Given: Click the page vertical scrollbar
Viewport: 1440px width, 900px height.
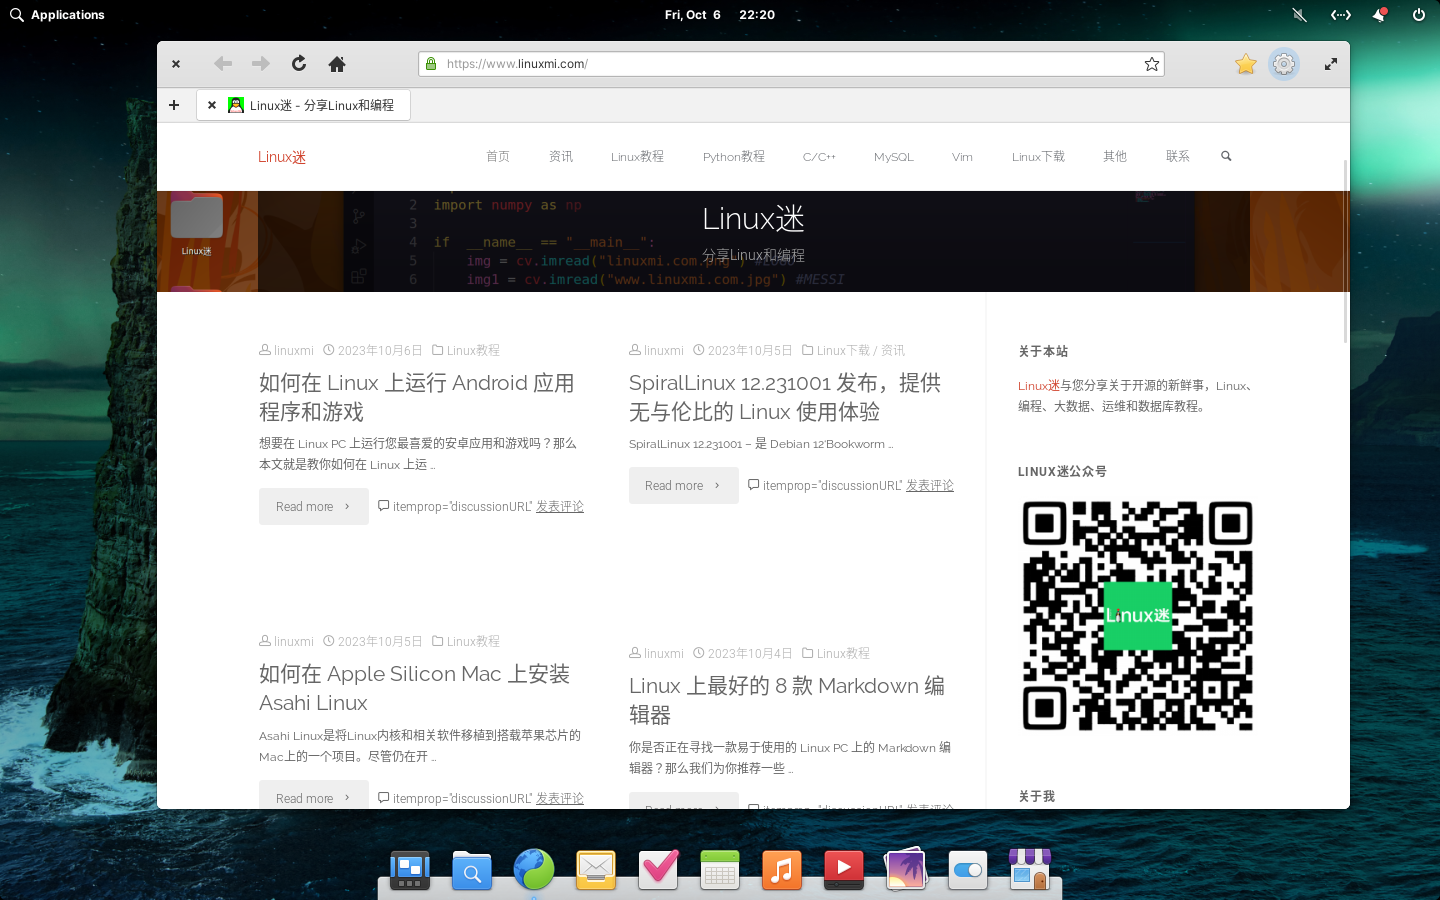Looking at the screenshot, I should coord(1346,250).
